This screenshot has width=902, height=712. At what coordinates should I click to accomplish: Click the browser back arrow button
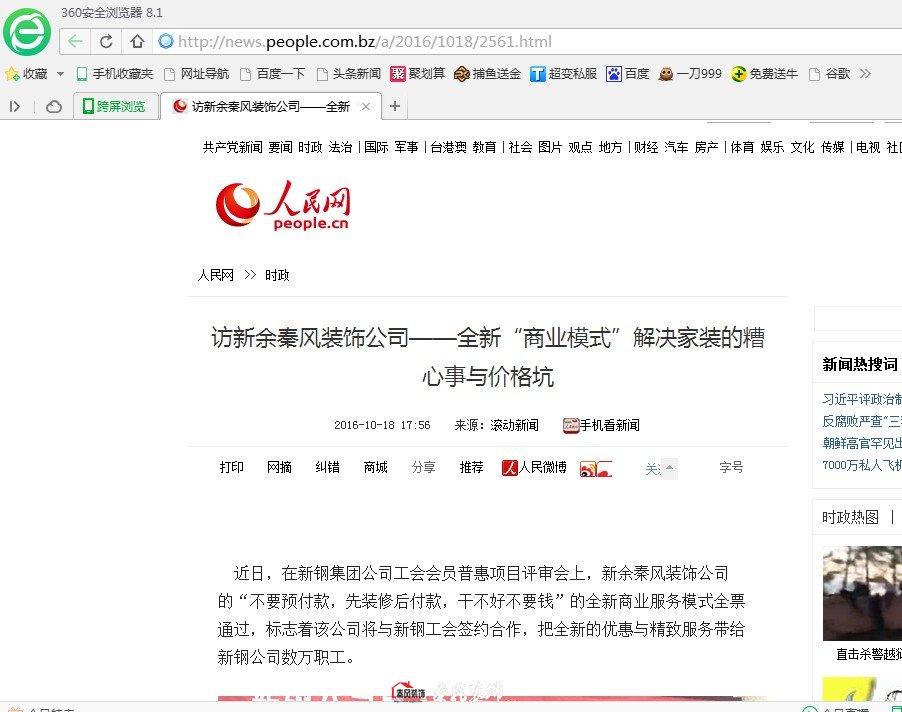pyautogui.click(x=76, y=42)
